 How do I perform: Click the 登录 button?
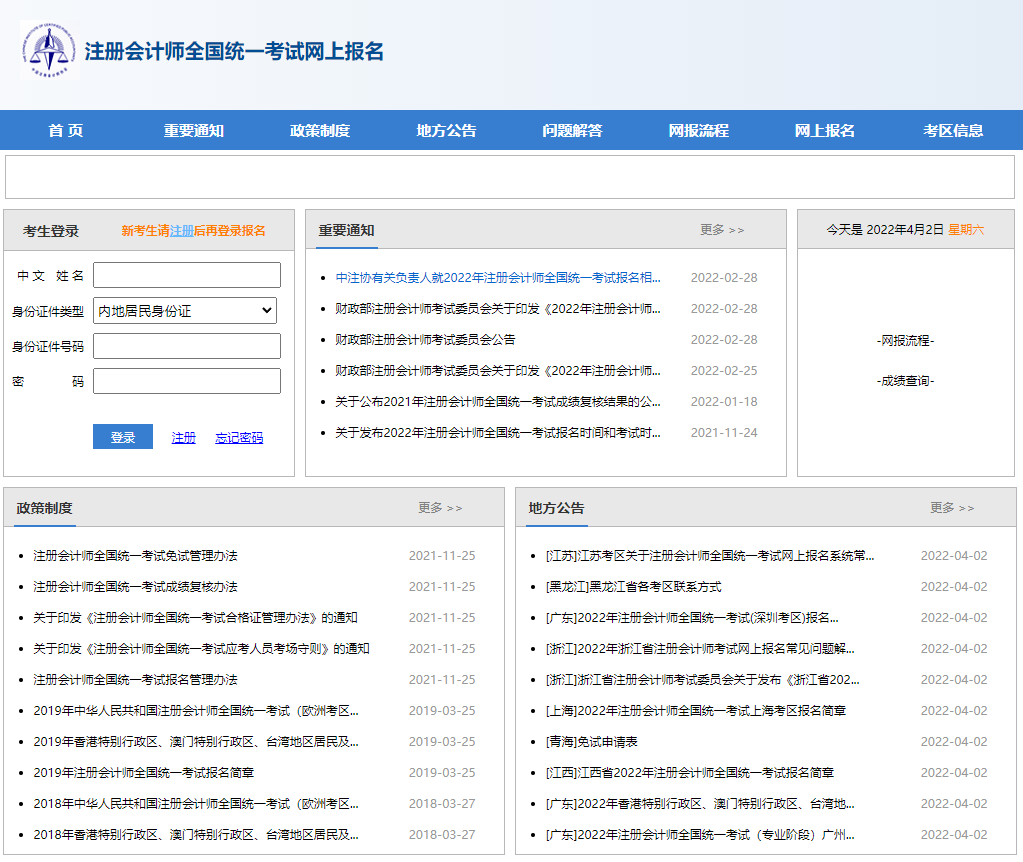tap(122, 436)
